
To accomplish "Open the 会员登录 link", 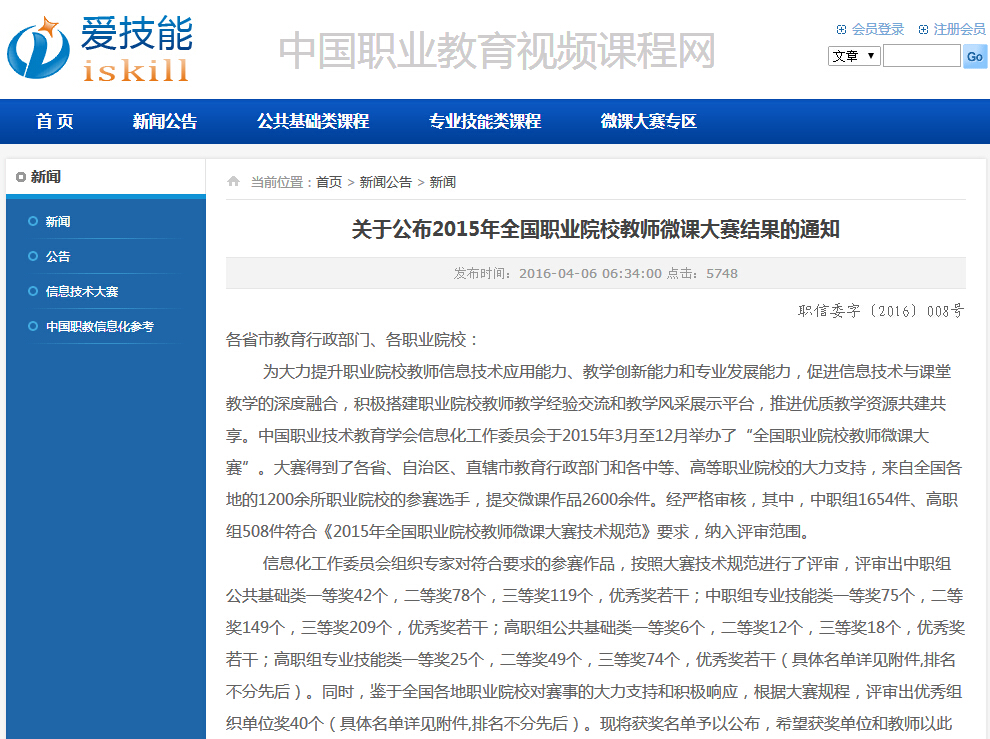I will 878,30.
